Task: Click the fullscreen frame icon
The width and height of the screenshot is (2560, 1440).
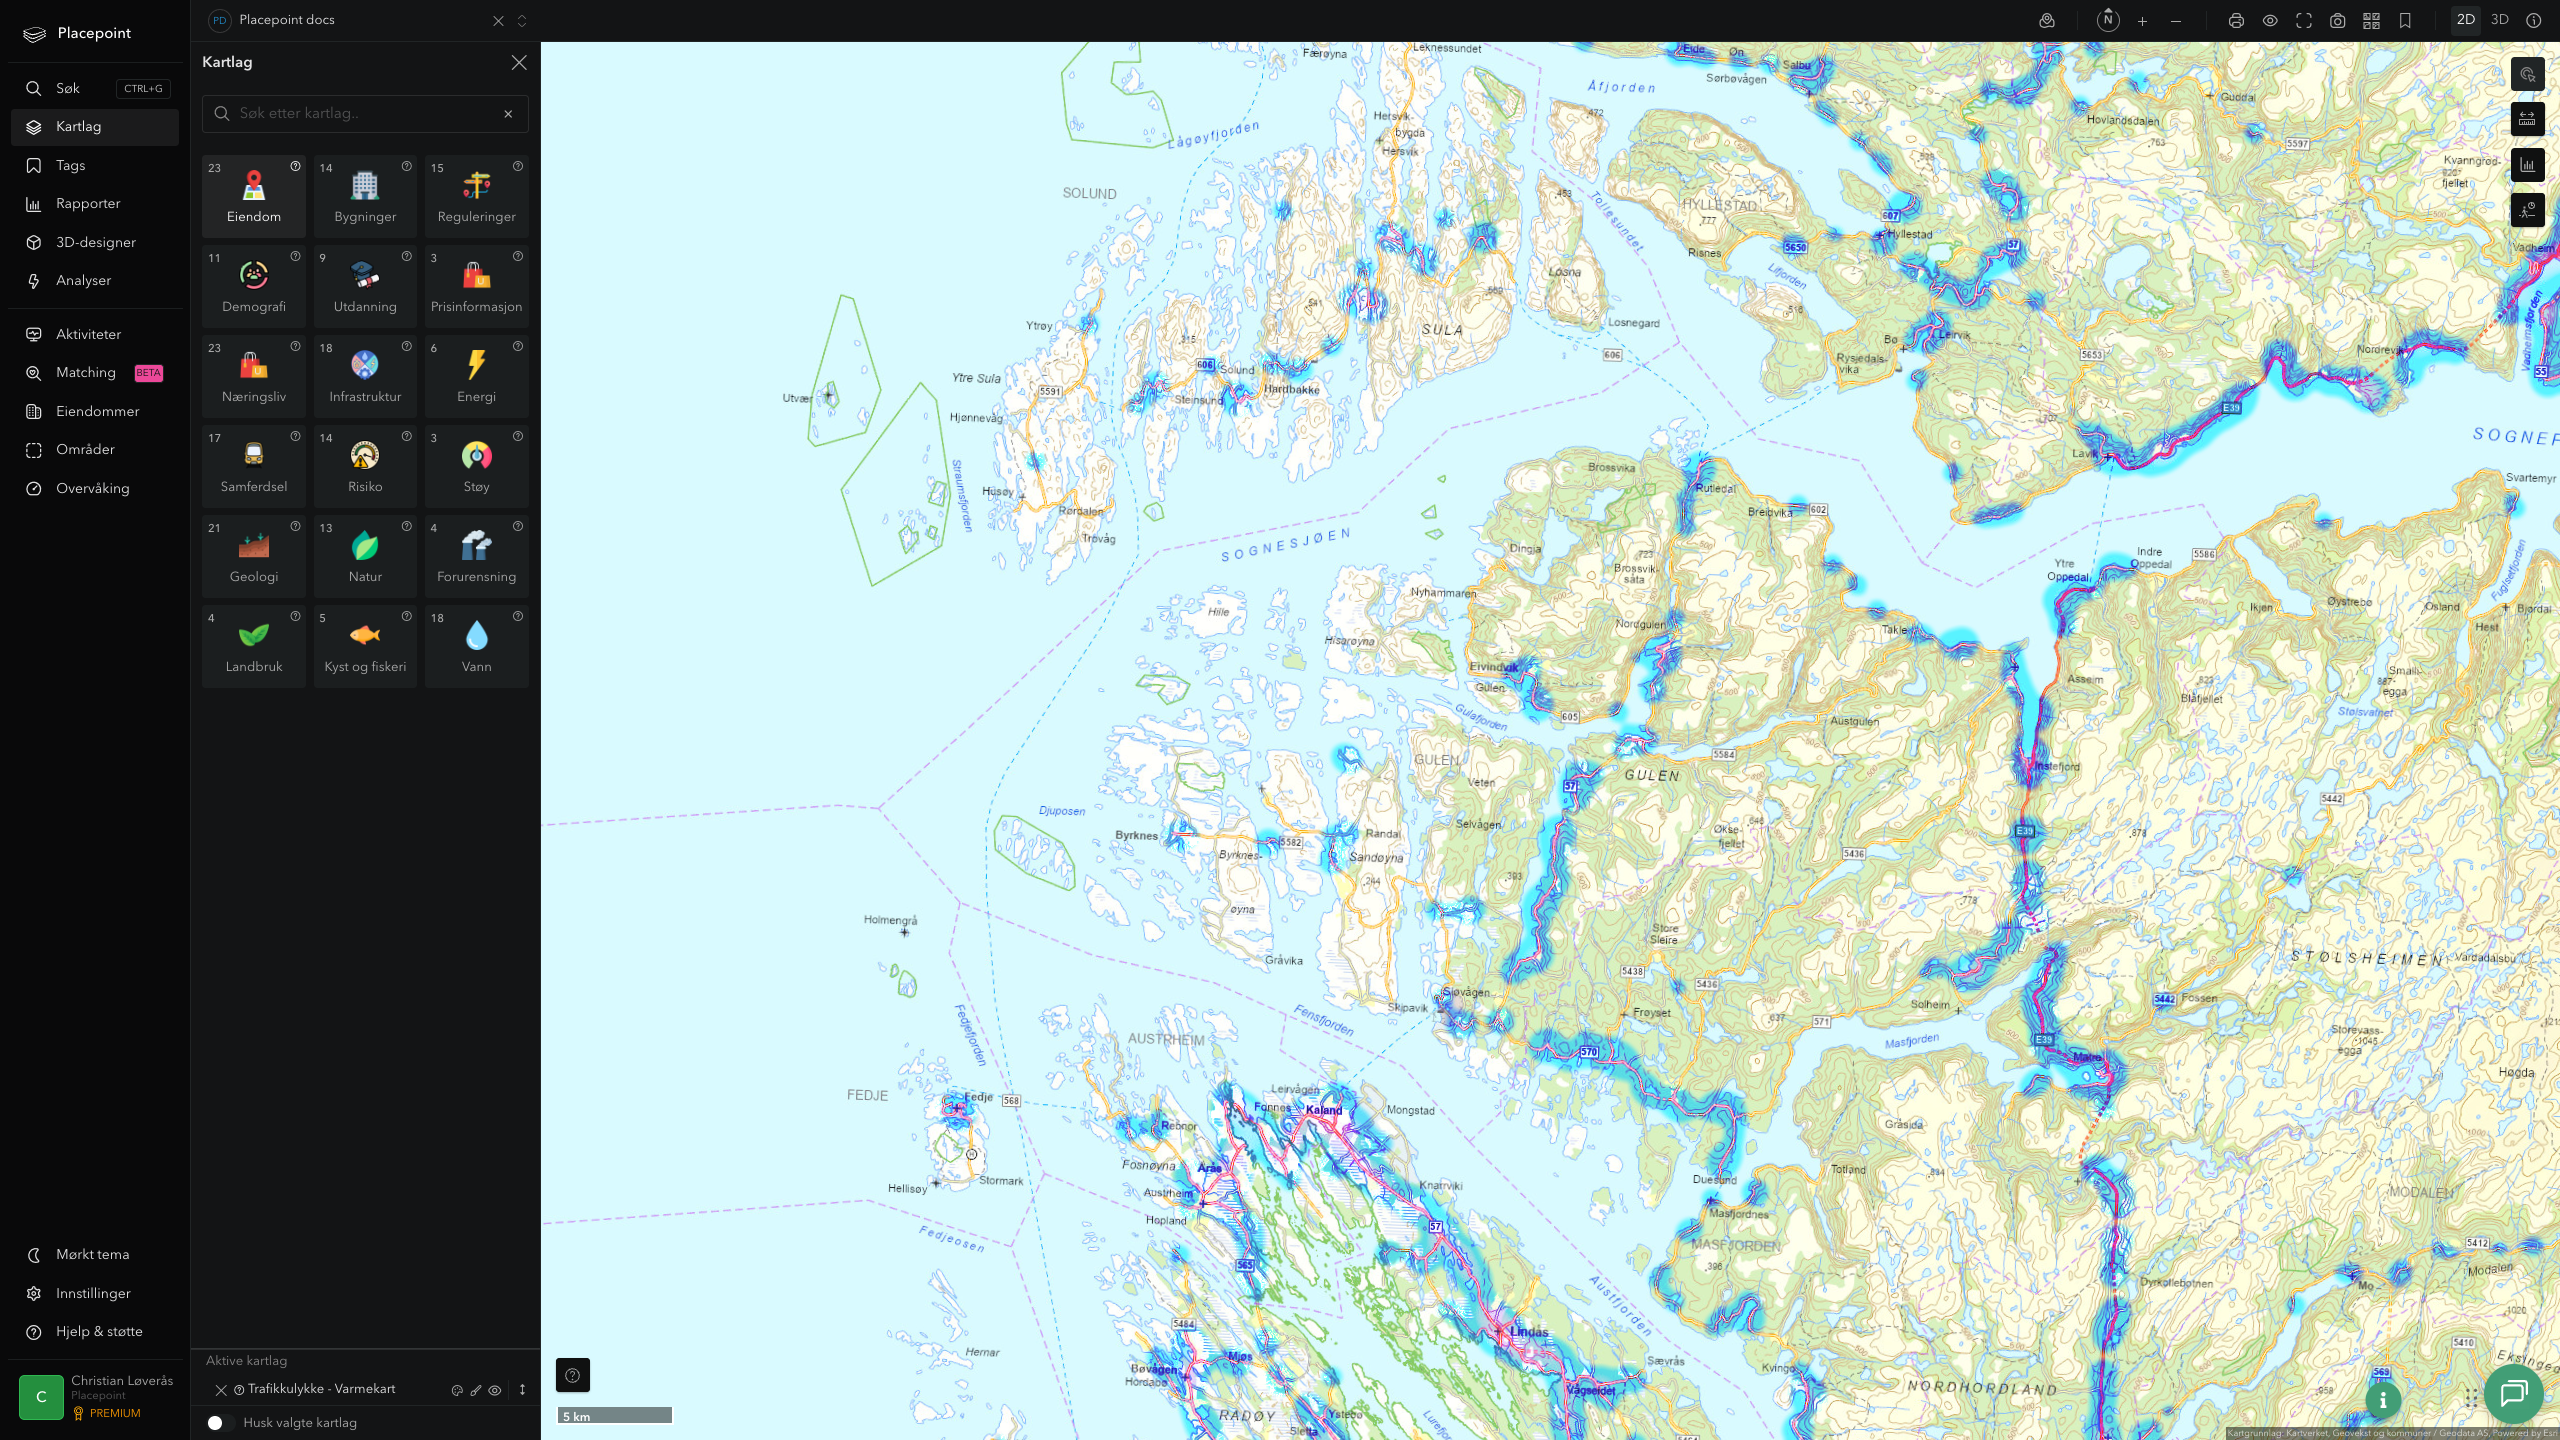Action: (x=2304, y=20)
